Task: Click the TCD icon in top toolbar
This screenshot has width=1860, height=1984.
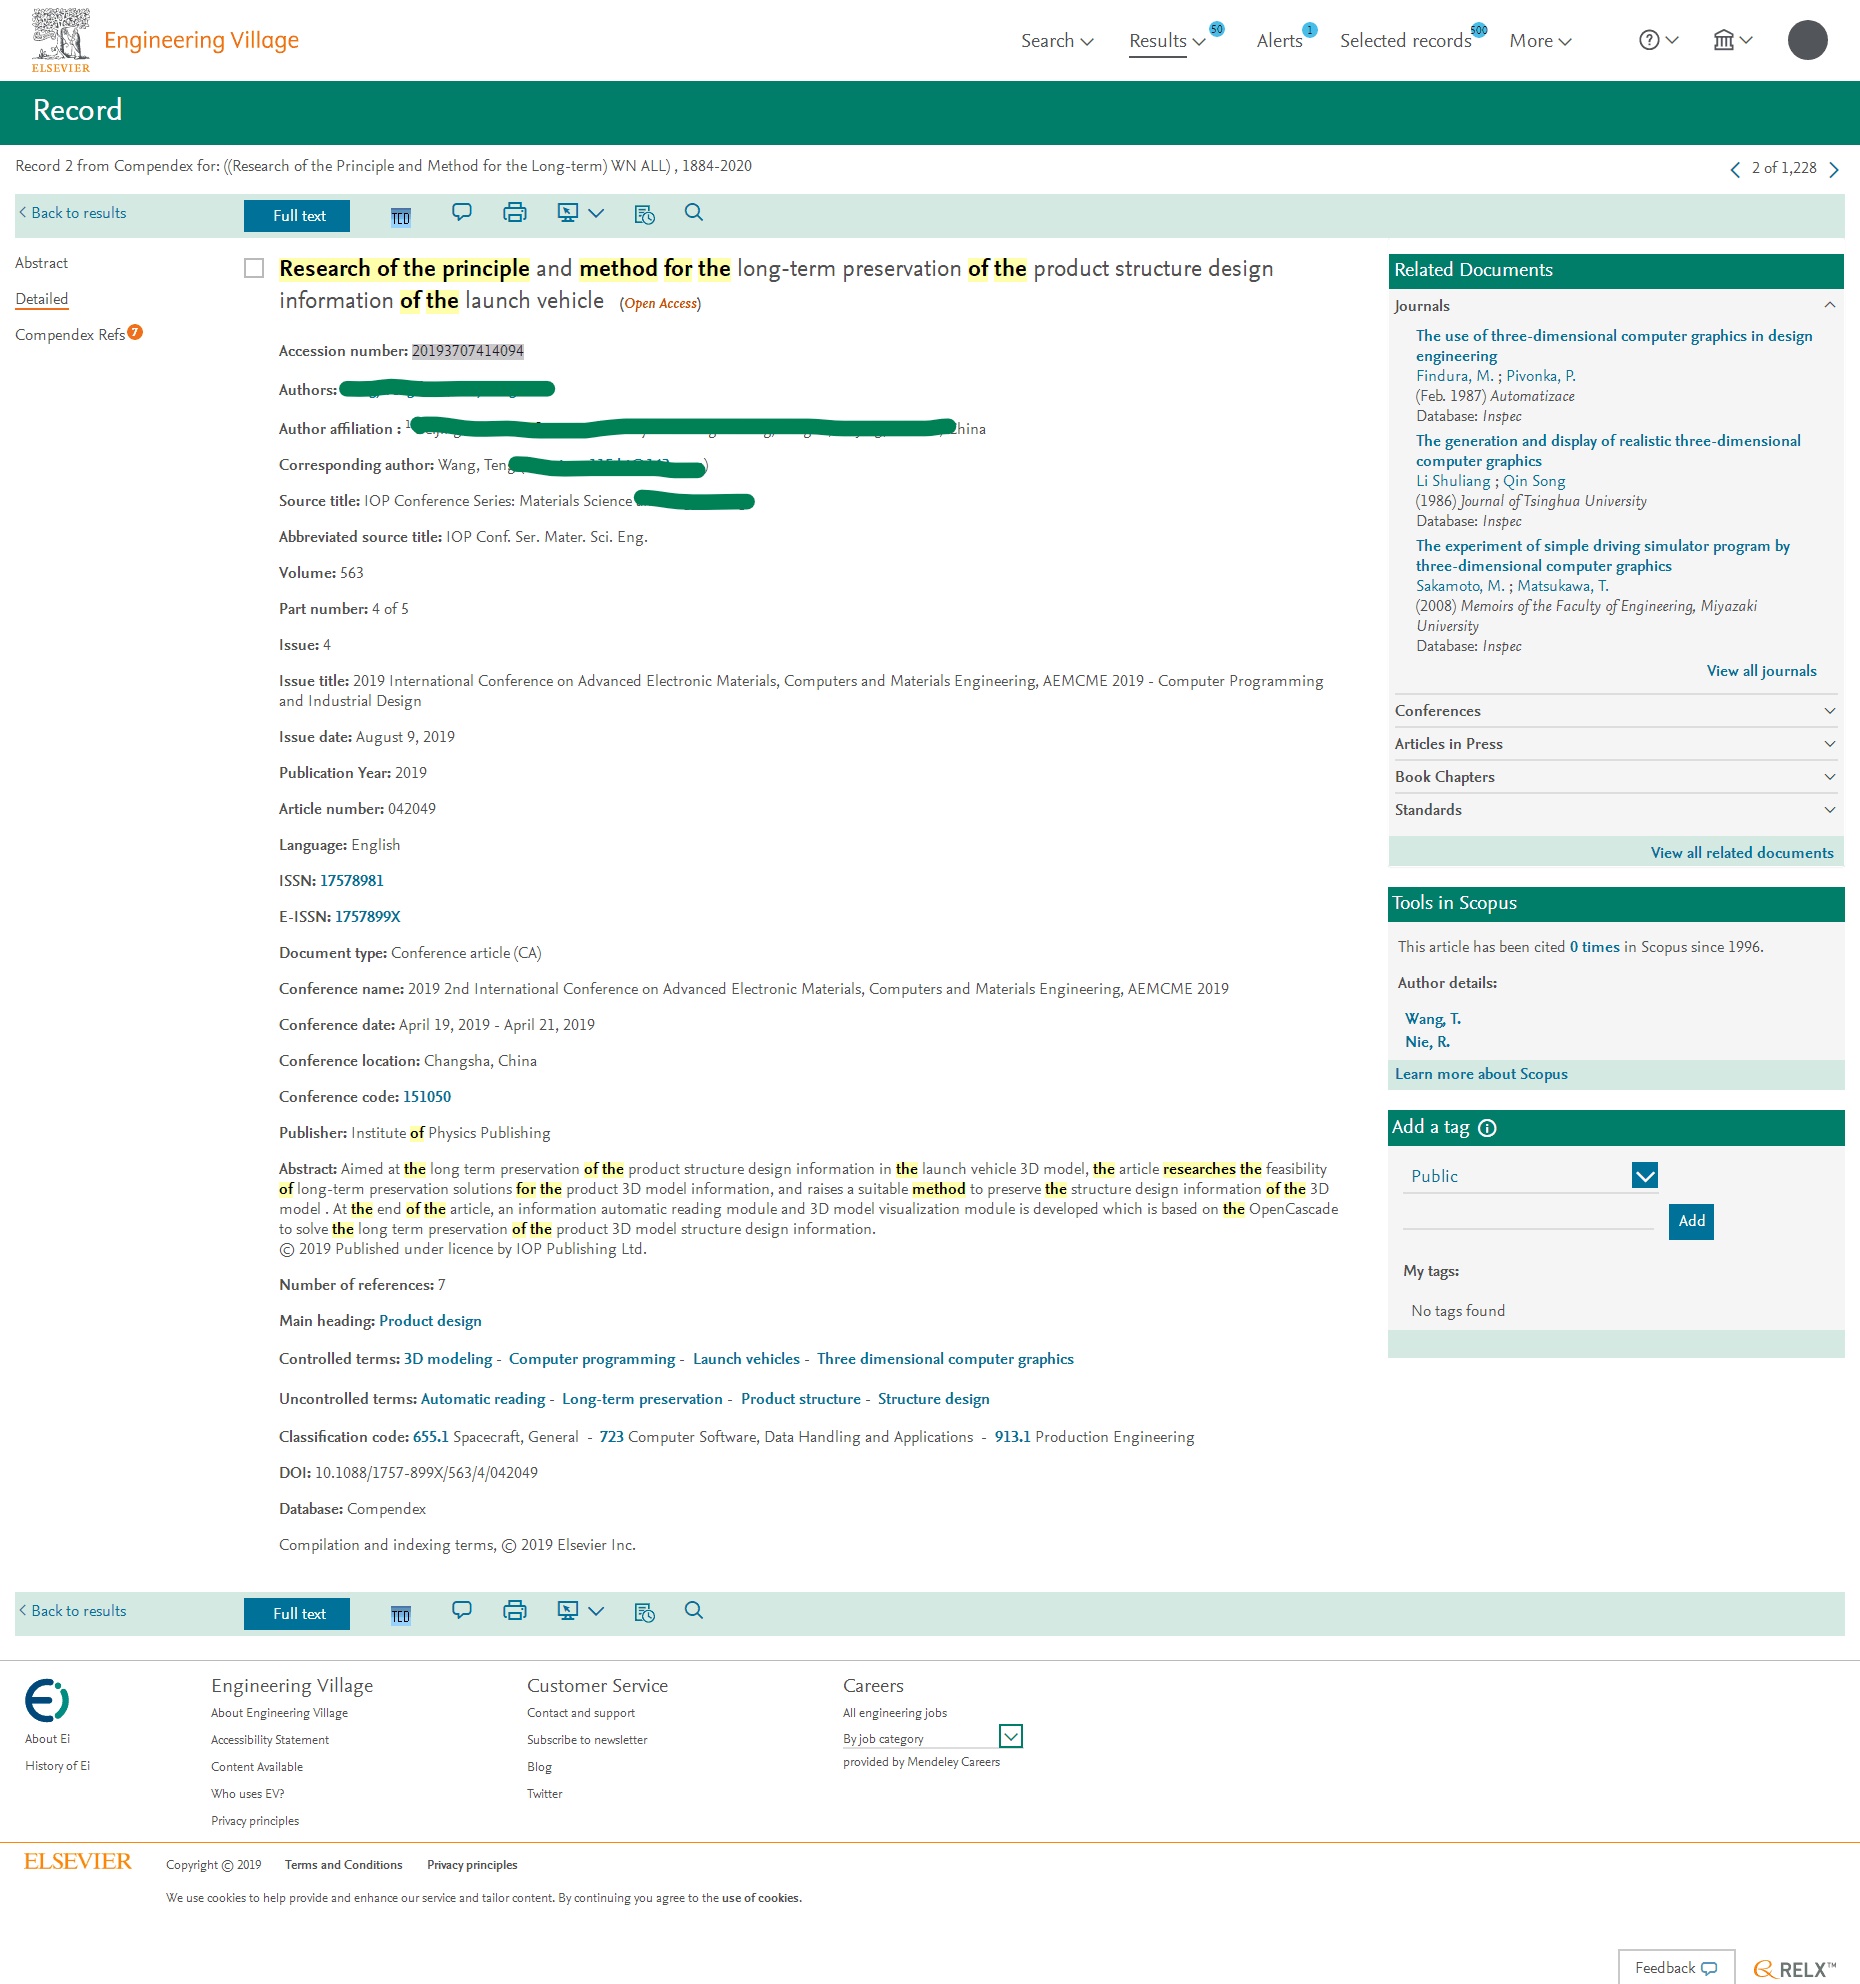Action: click(x=400, y=217)
